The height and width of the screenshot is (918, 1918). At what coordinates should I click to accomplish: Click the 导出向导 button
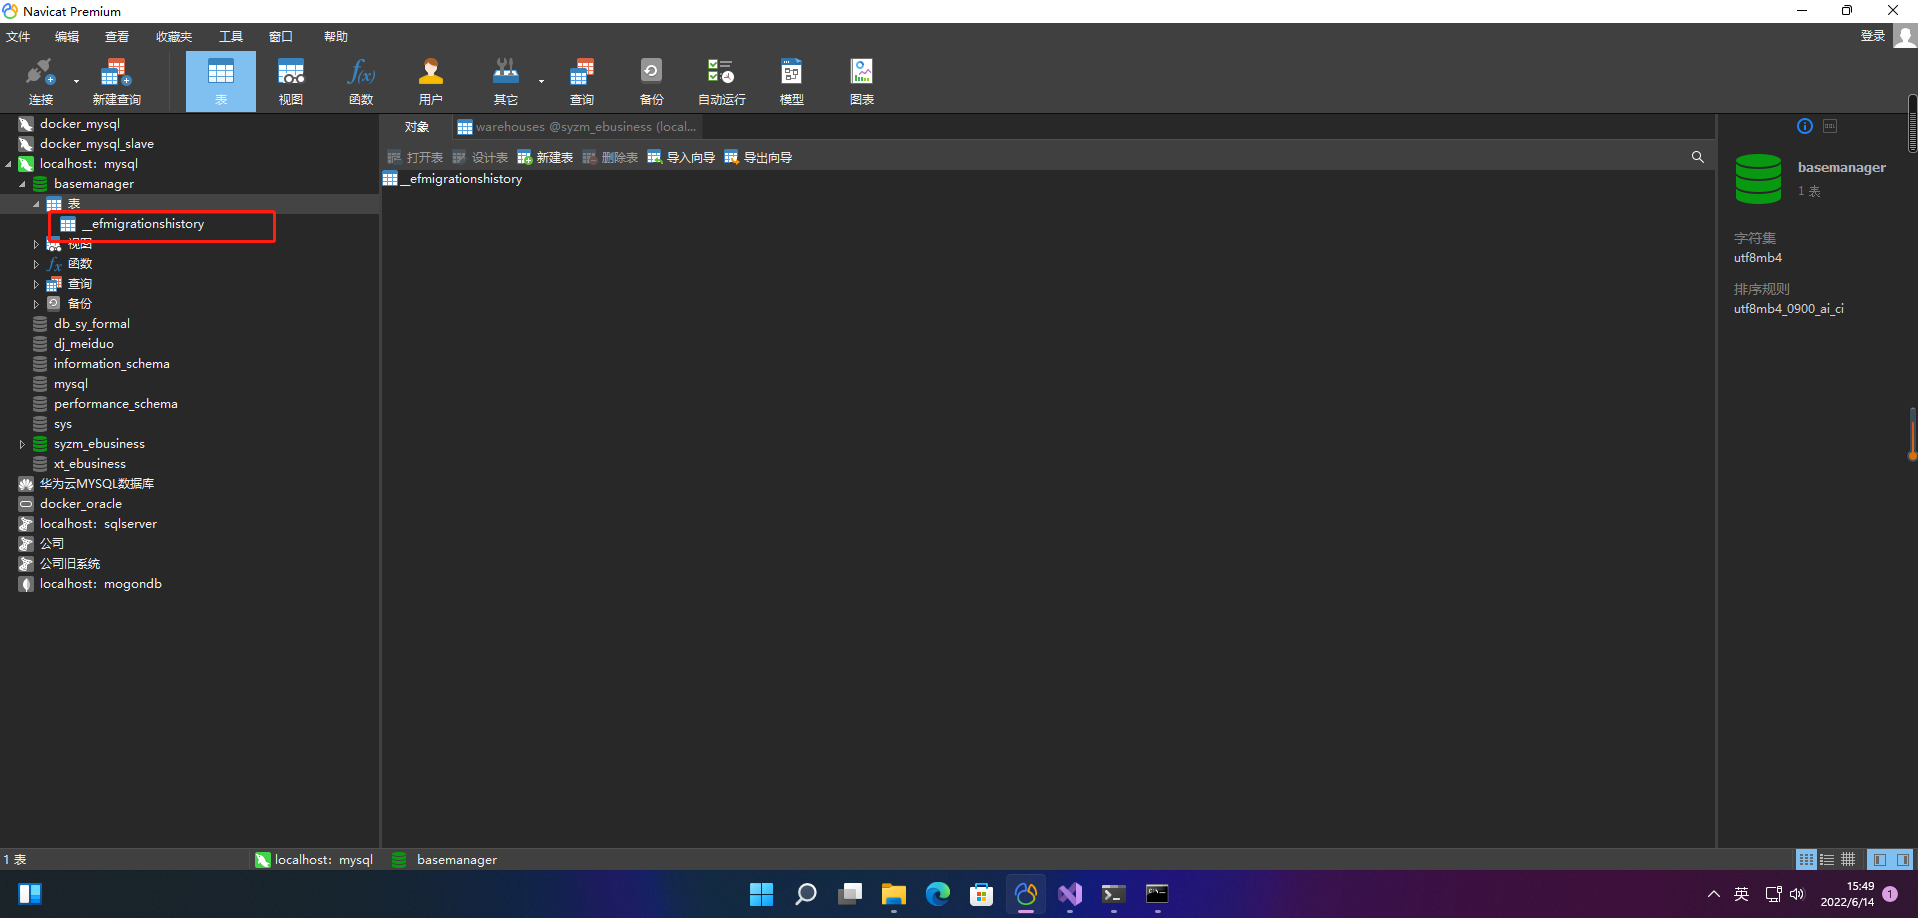pyautogui.click(x=758, y=157)
